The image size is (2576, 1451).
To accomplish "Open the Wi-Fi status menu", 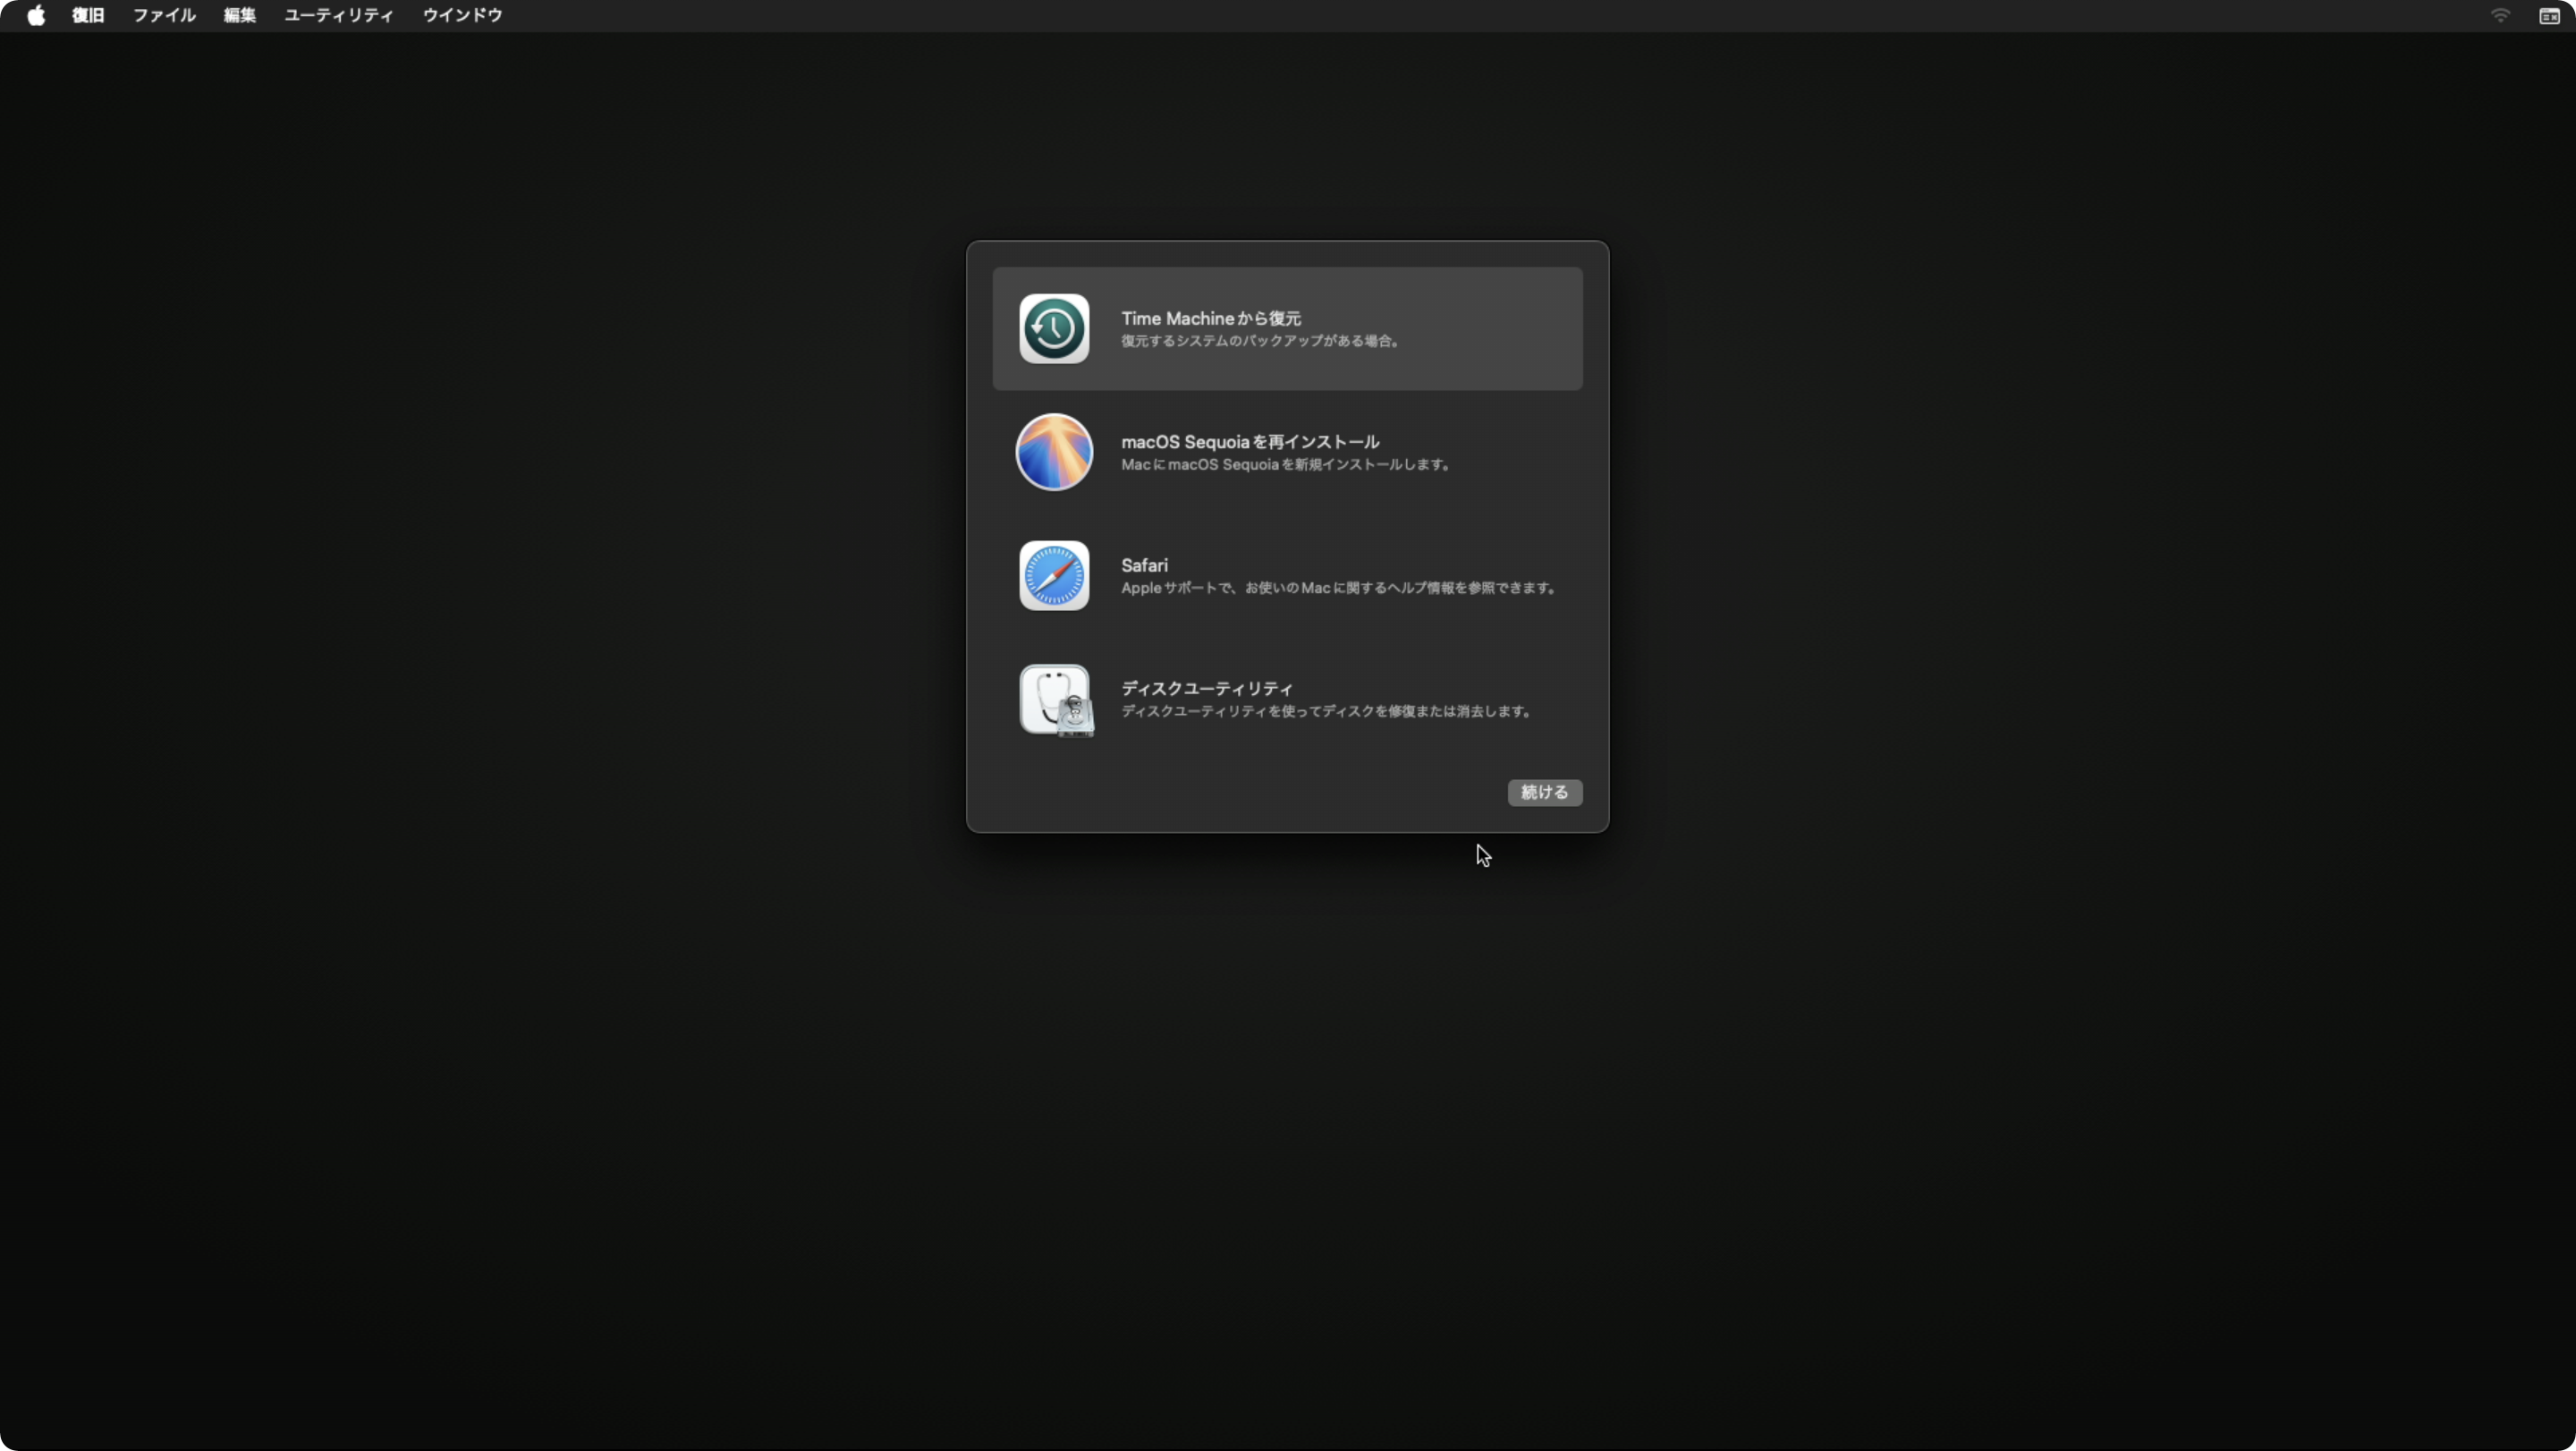I will (2500, 15).
